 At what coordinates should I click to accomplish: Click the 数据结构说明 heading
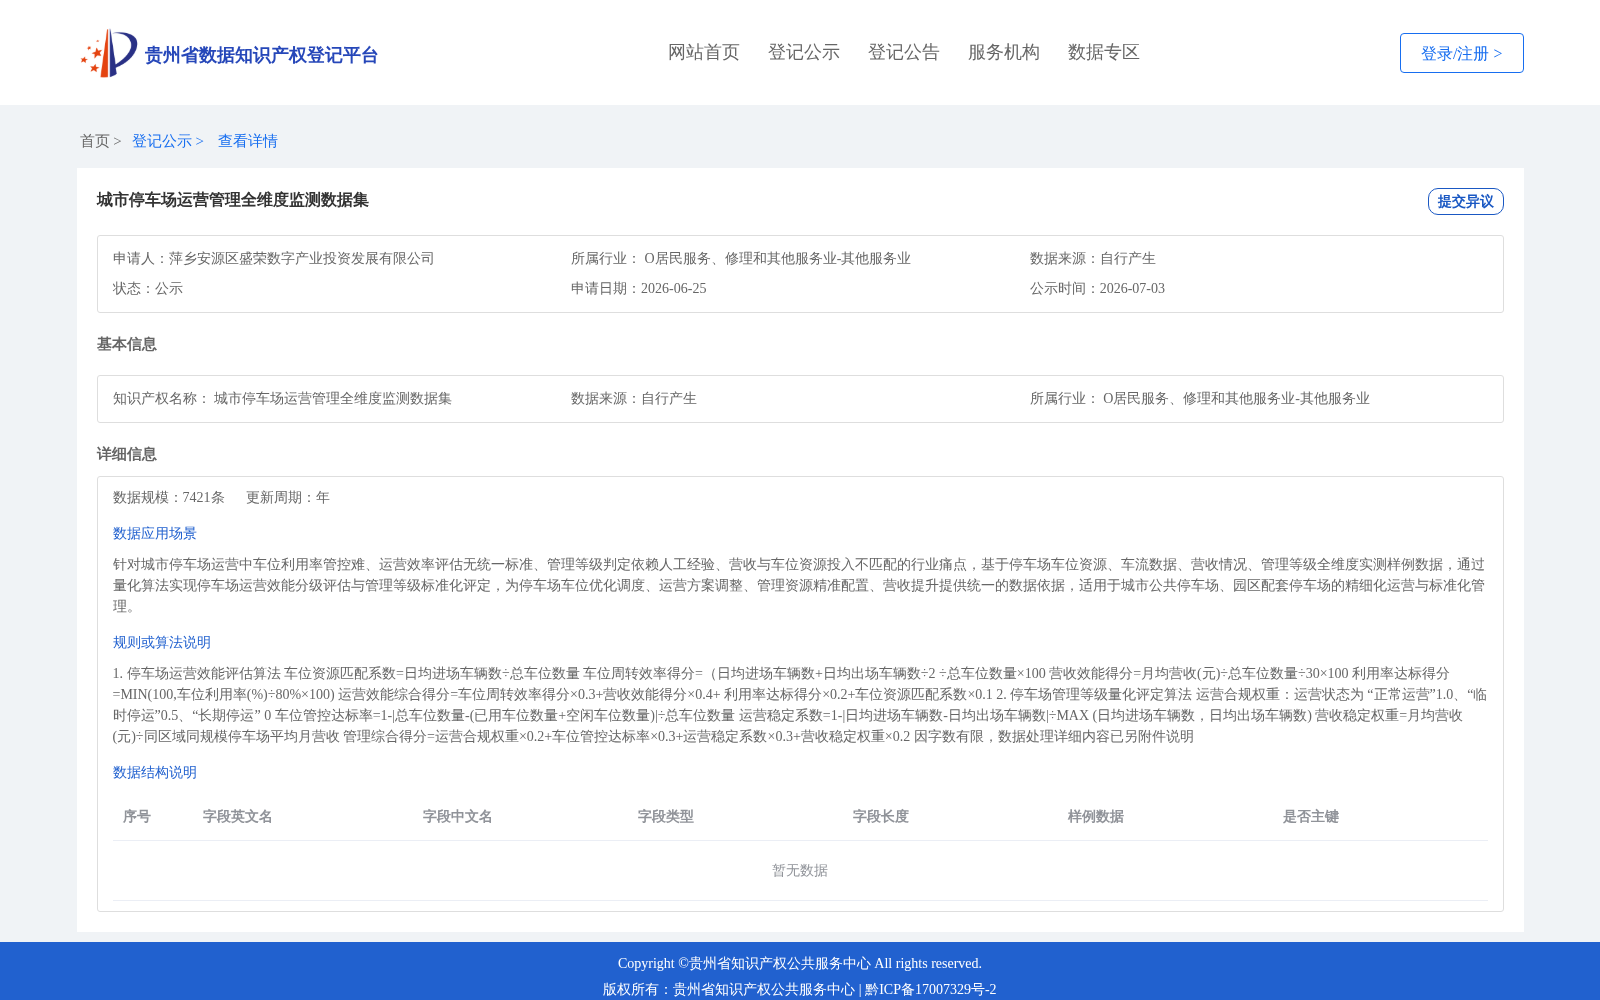pyautogui.click(x=155, y=772)
